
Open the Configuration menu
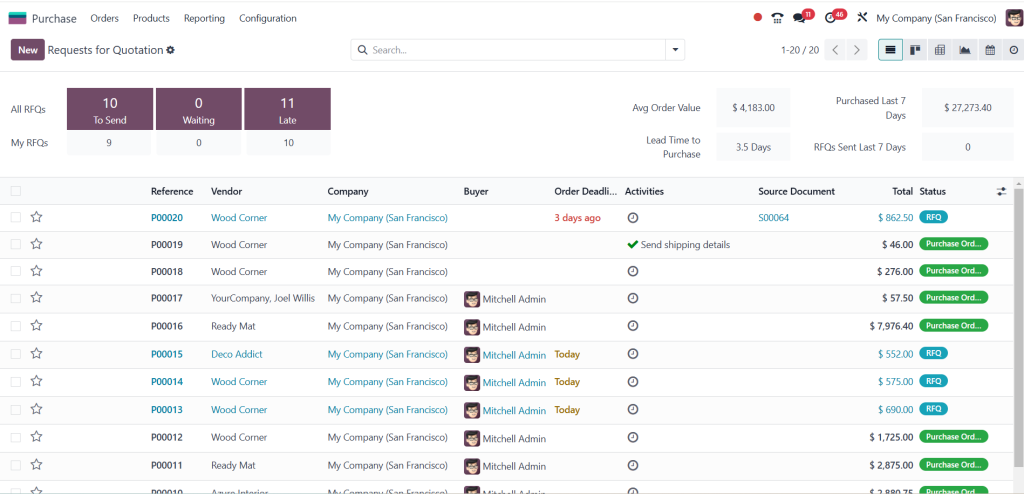(x=268, y=18)
